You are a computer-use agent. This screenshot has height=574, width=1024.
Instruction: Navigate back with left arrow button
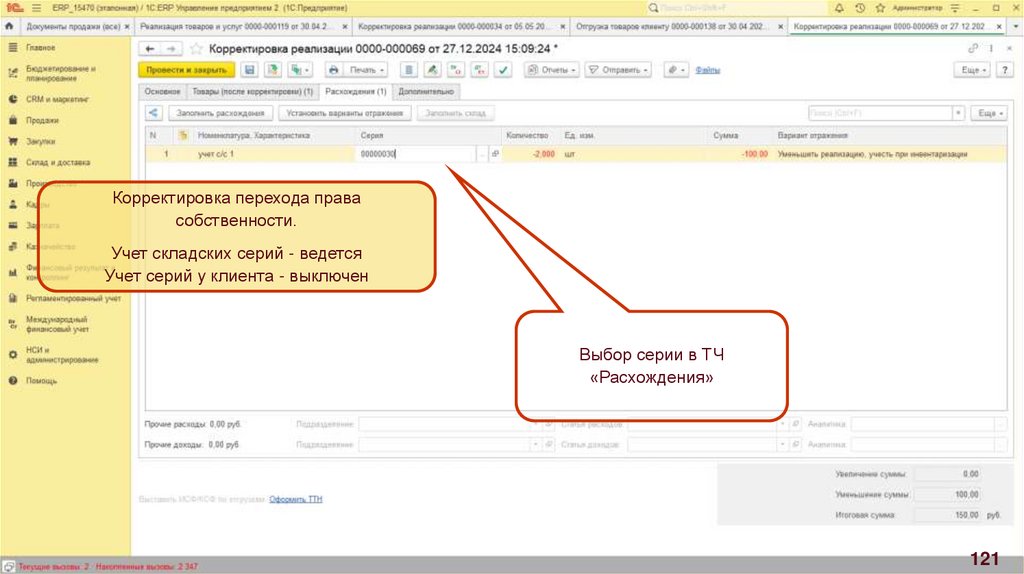[149, 48]
